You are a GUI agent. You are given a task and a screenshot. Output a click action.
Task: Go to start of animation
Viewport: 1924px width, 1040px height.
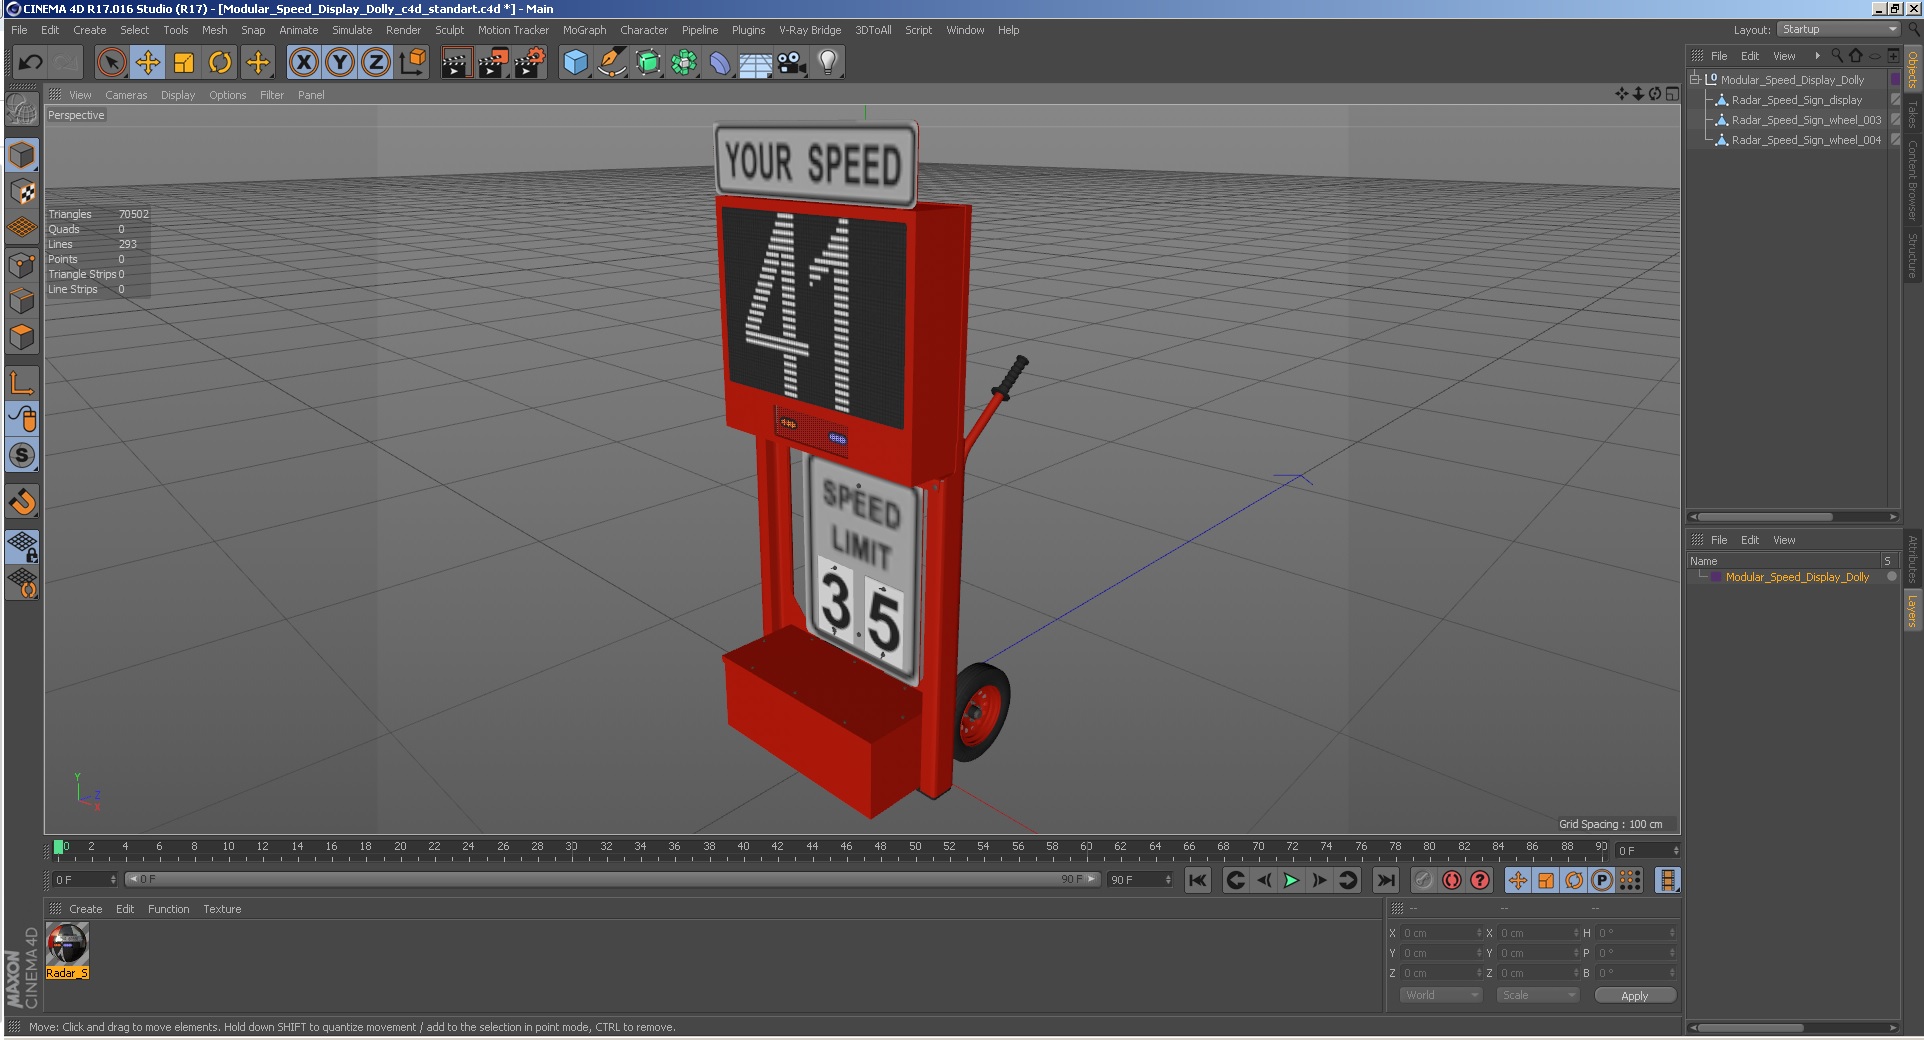(x=1198, y=880)
